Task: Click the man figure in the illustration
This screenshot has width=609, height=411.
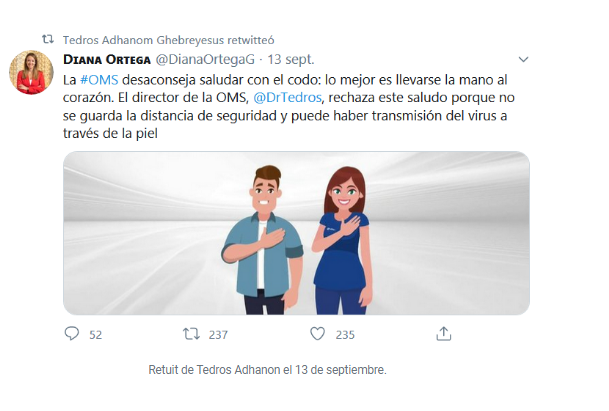Action: (262, 240)
